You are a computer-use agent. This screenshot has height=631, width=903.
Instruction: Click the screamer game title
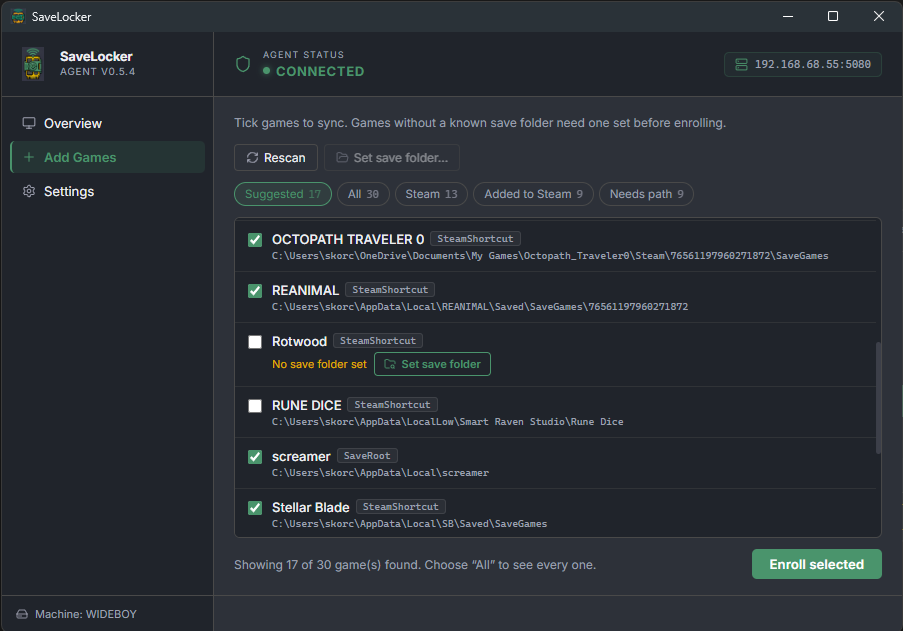pos(301,457)
